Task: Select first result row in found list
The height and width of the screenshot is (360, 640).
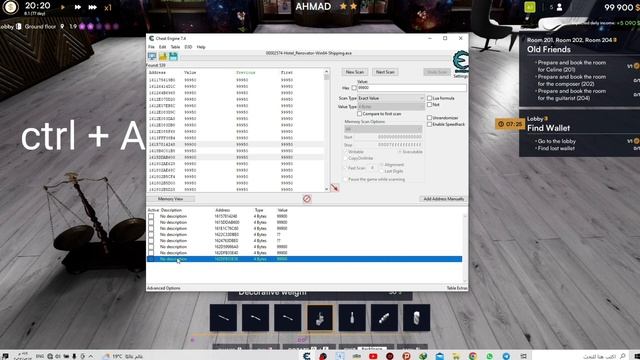Action: (236, 80)
